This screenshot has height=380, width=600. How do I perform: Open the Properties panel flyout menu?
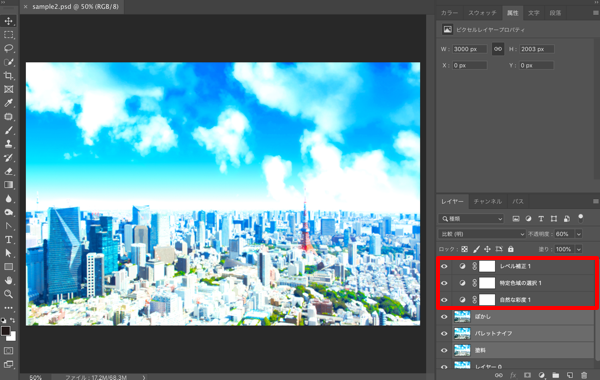tap(595, 13)
